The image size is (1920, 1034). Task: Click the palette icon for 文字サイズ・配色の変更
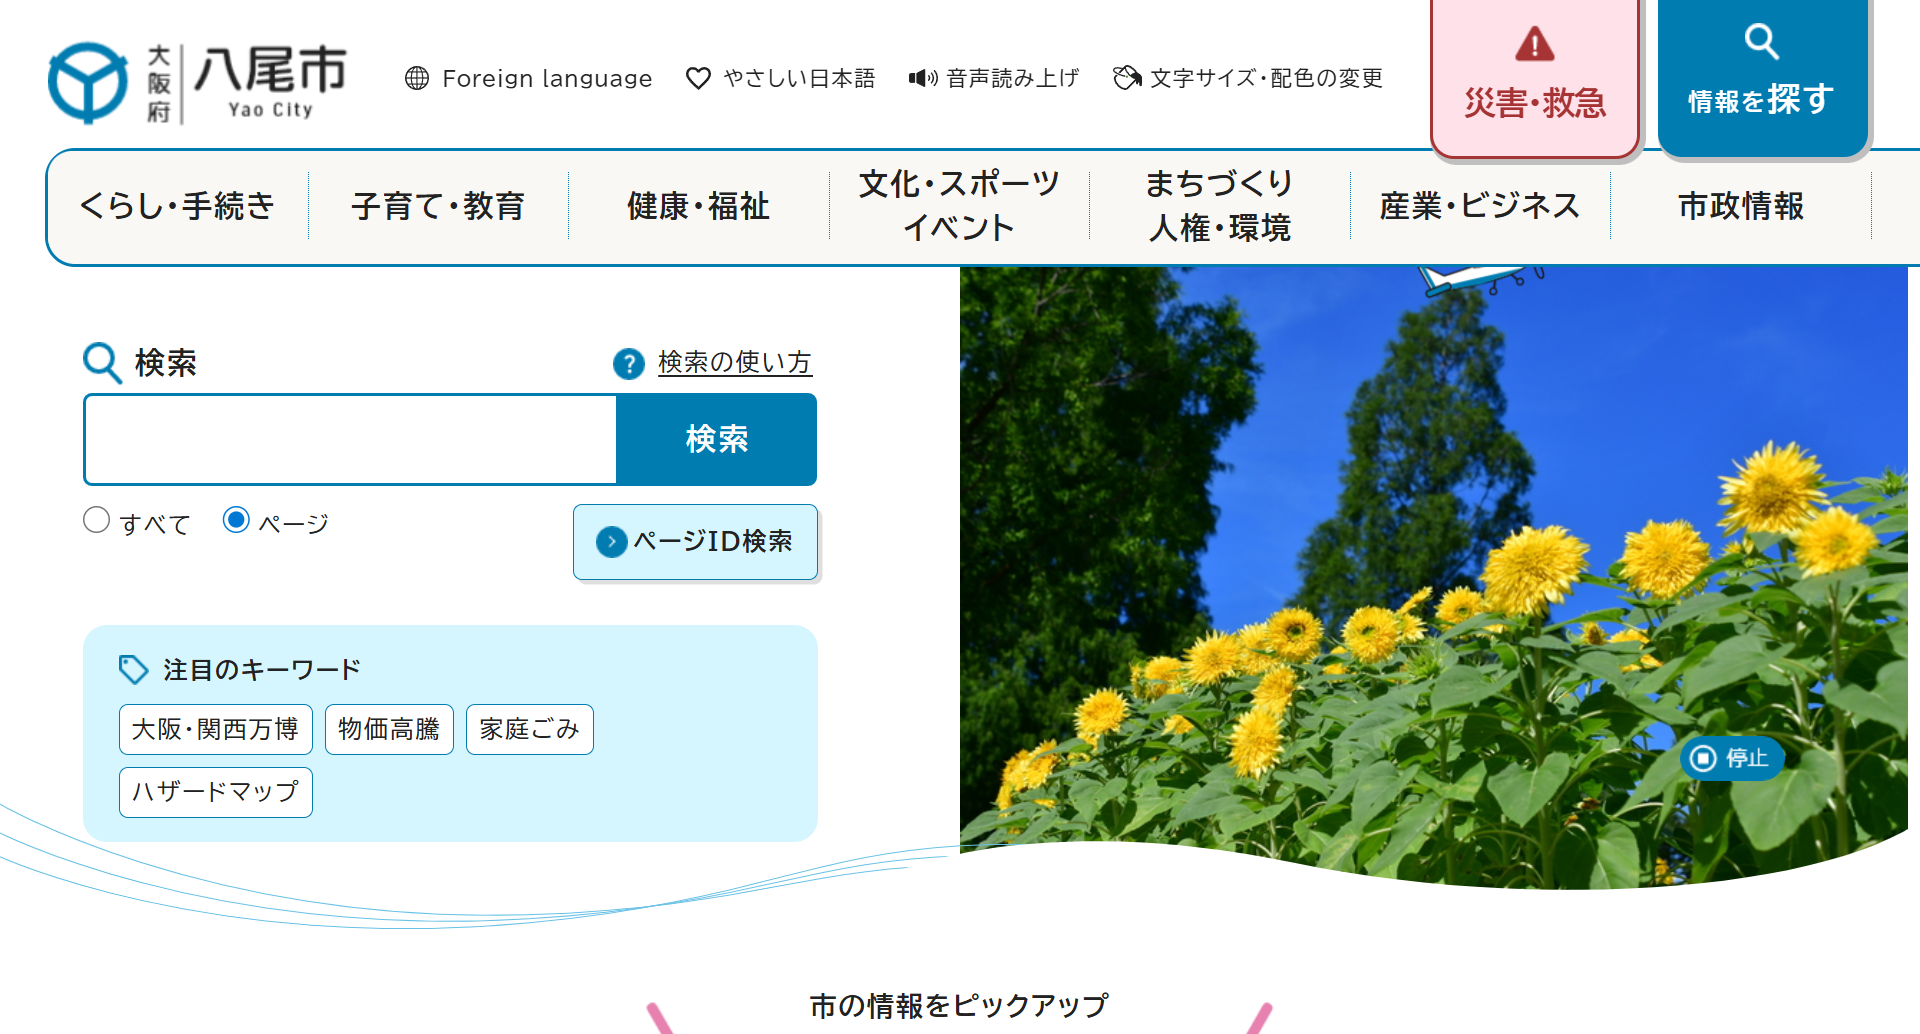tap(1127, 78)
